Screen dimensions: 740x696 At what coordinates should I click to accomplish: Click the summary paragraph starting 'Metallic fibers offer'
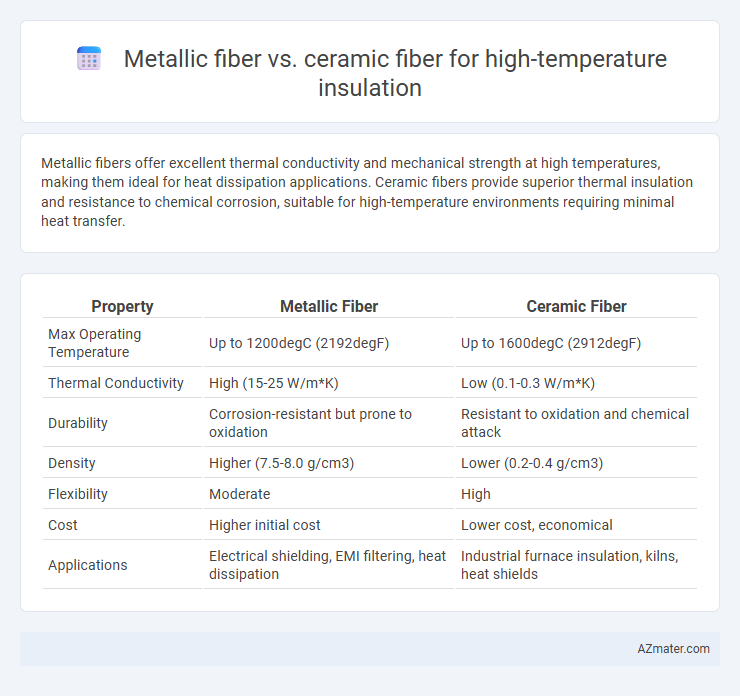click(367, 192)
